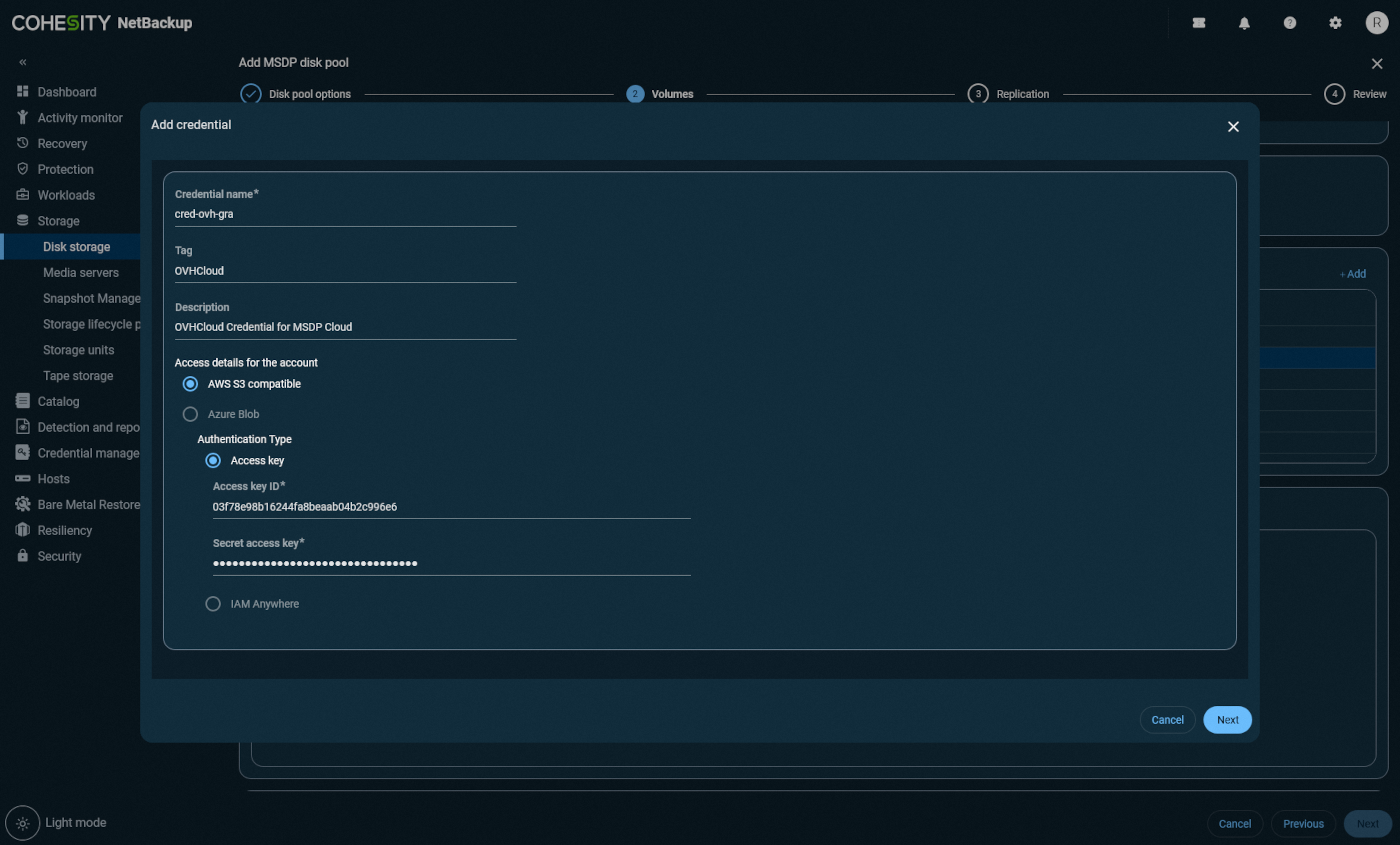This screenshot has width=1400, height=845.
Task: Select the Azure Blob option
Action: [191, 414]
